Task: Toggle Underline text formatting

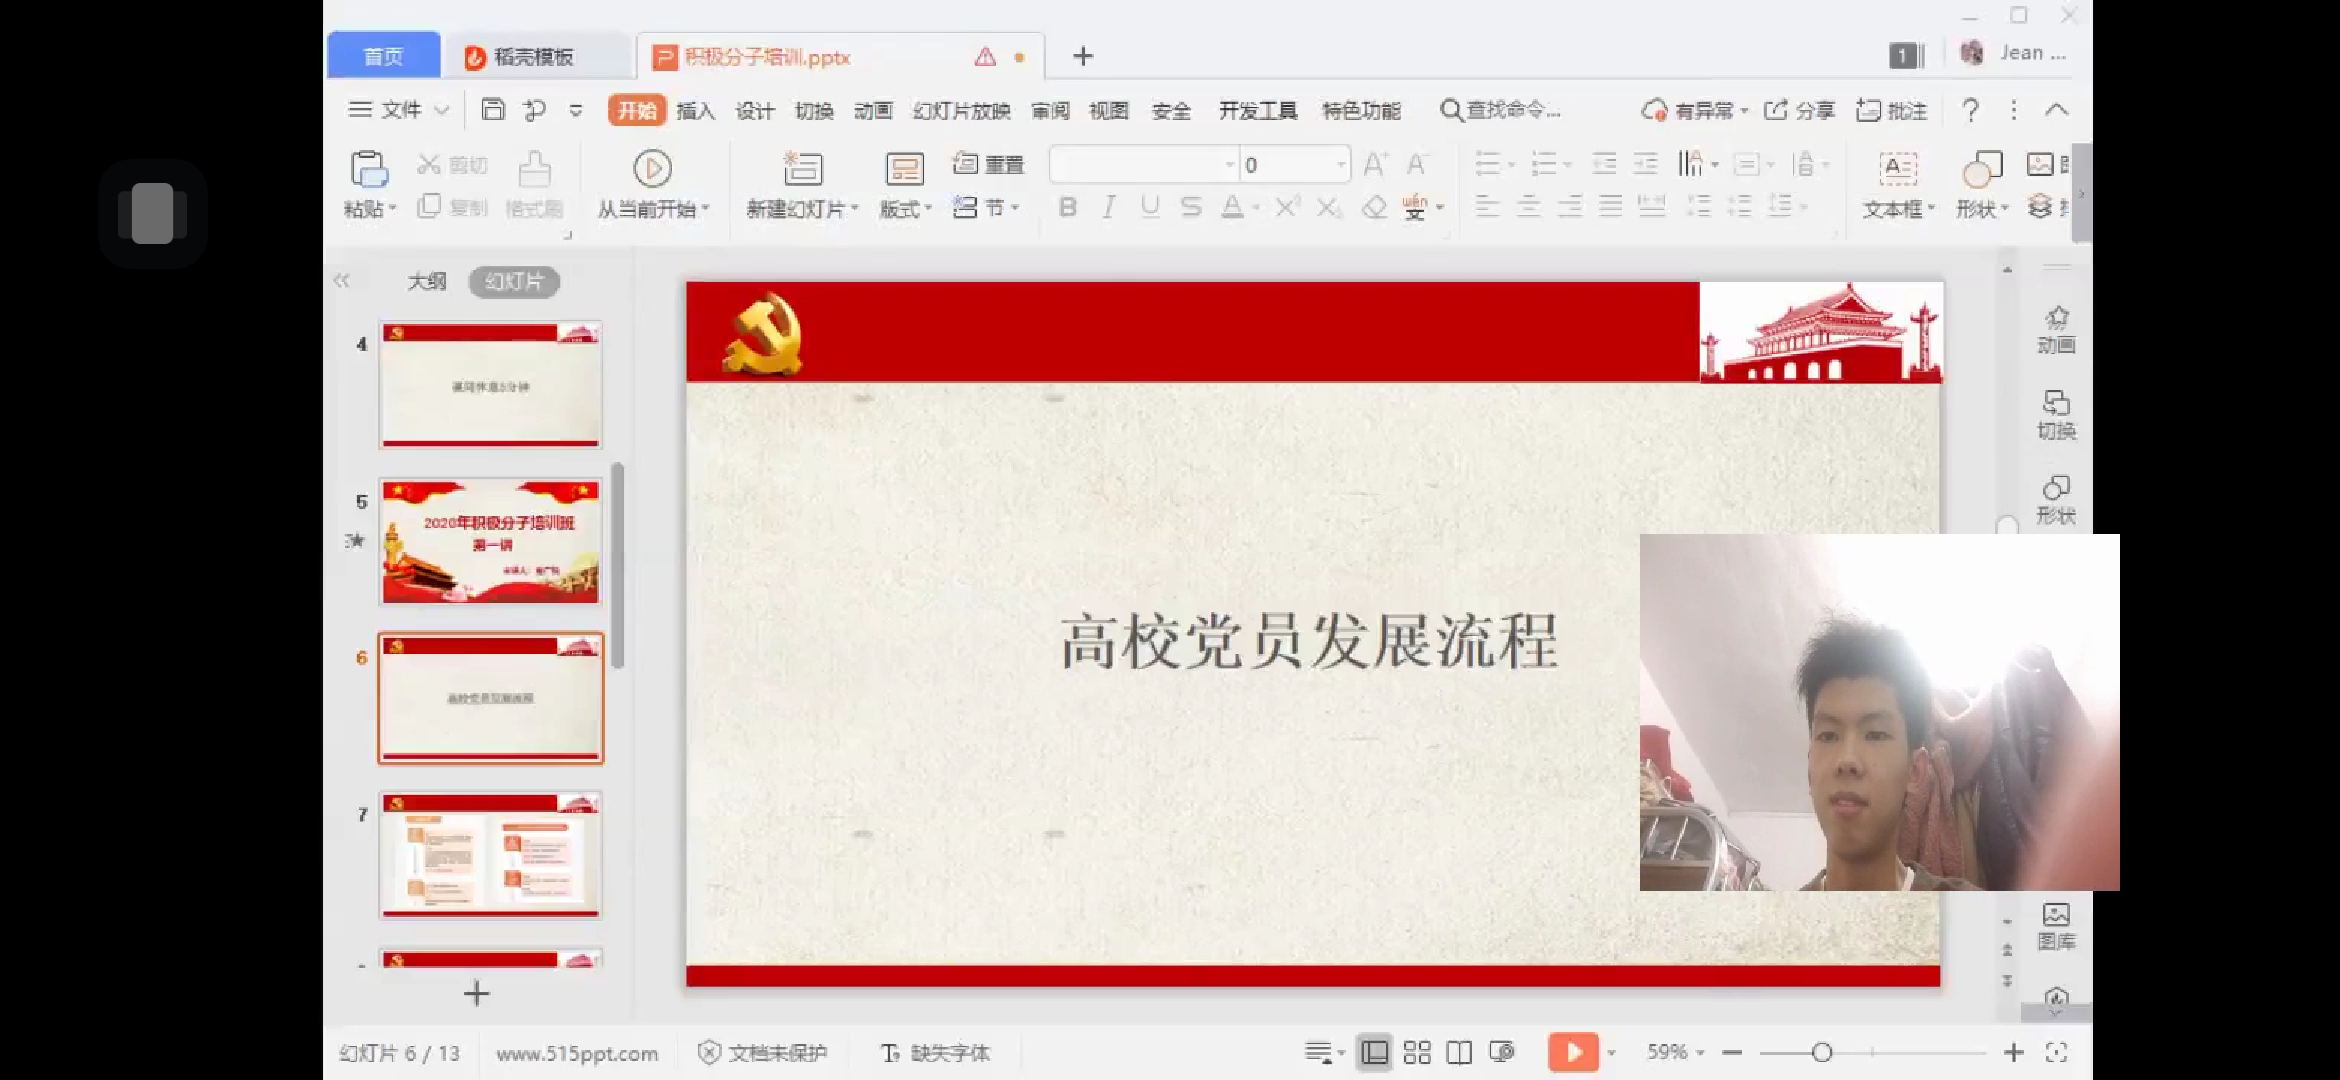Action: (x=1149, y=207)
